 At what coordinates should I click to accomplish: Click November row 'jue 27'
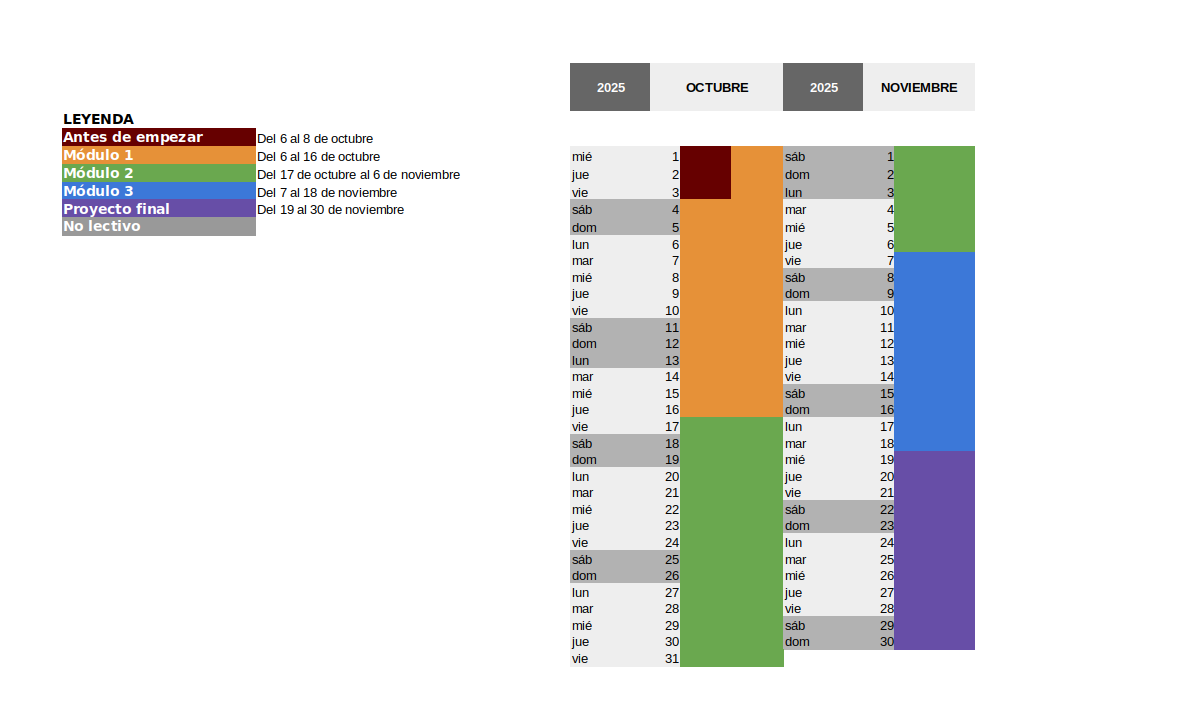(x=838, y=592)
